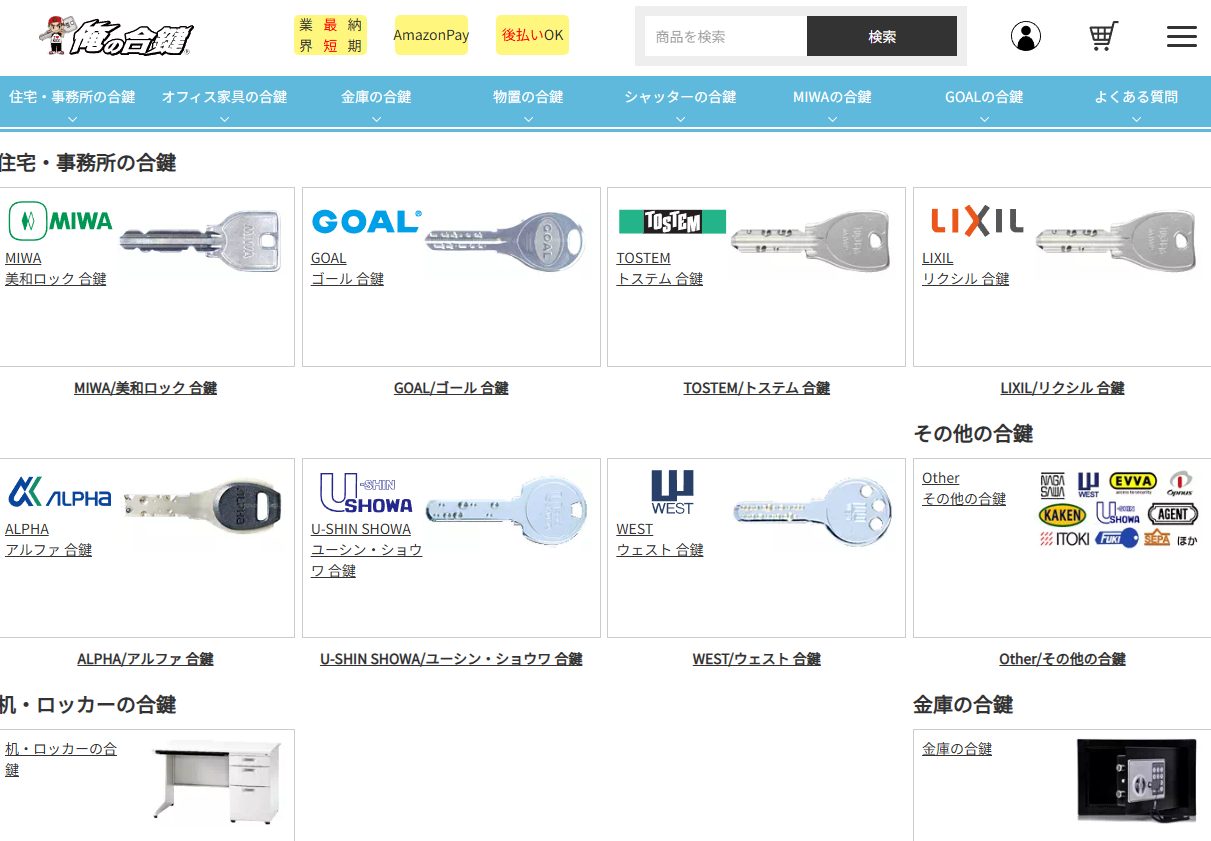Viewport: 1211px width, 841px height.
Task: Expand the 住宅・事務所の合鍵 menu
Action: (72, 102)
